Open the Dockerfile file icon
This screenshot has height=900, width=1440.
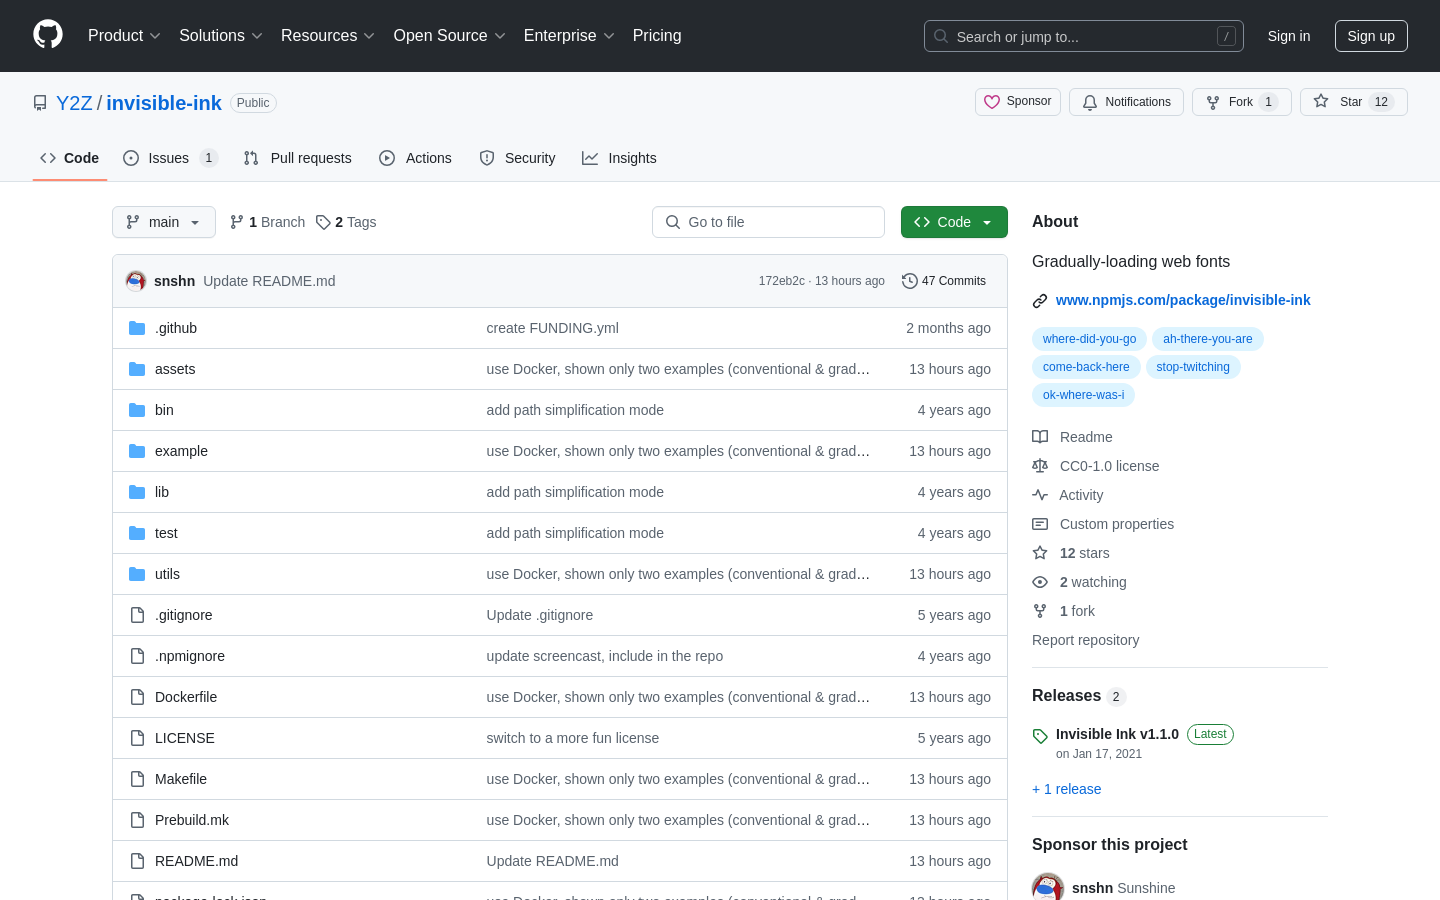click(137, 697)
